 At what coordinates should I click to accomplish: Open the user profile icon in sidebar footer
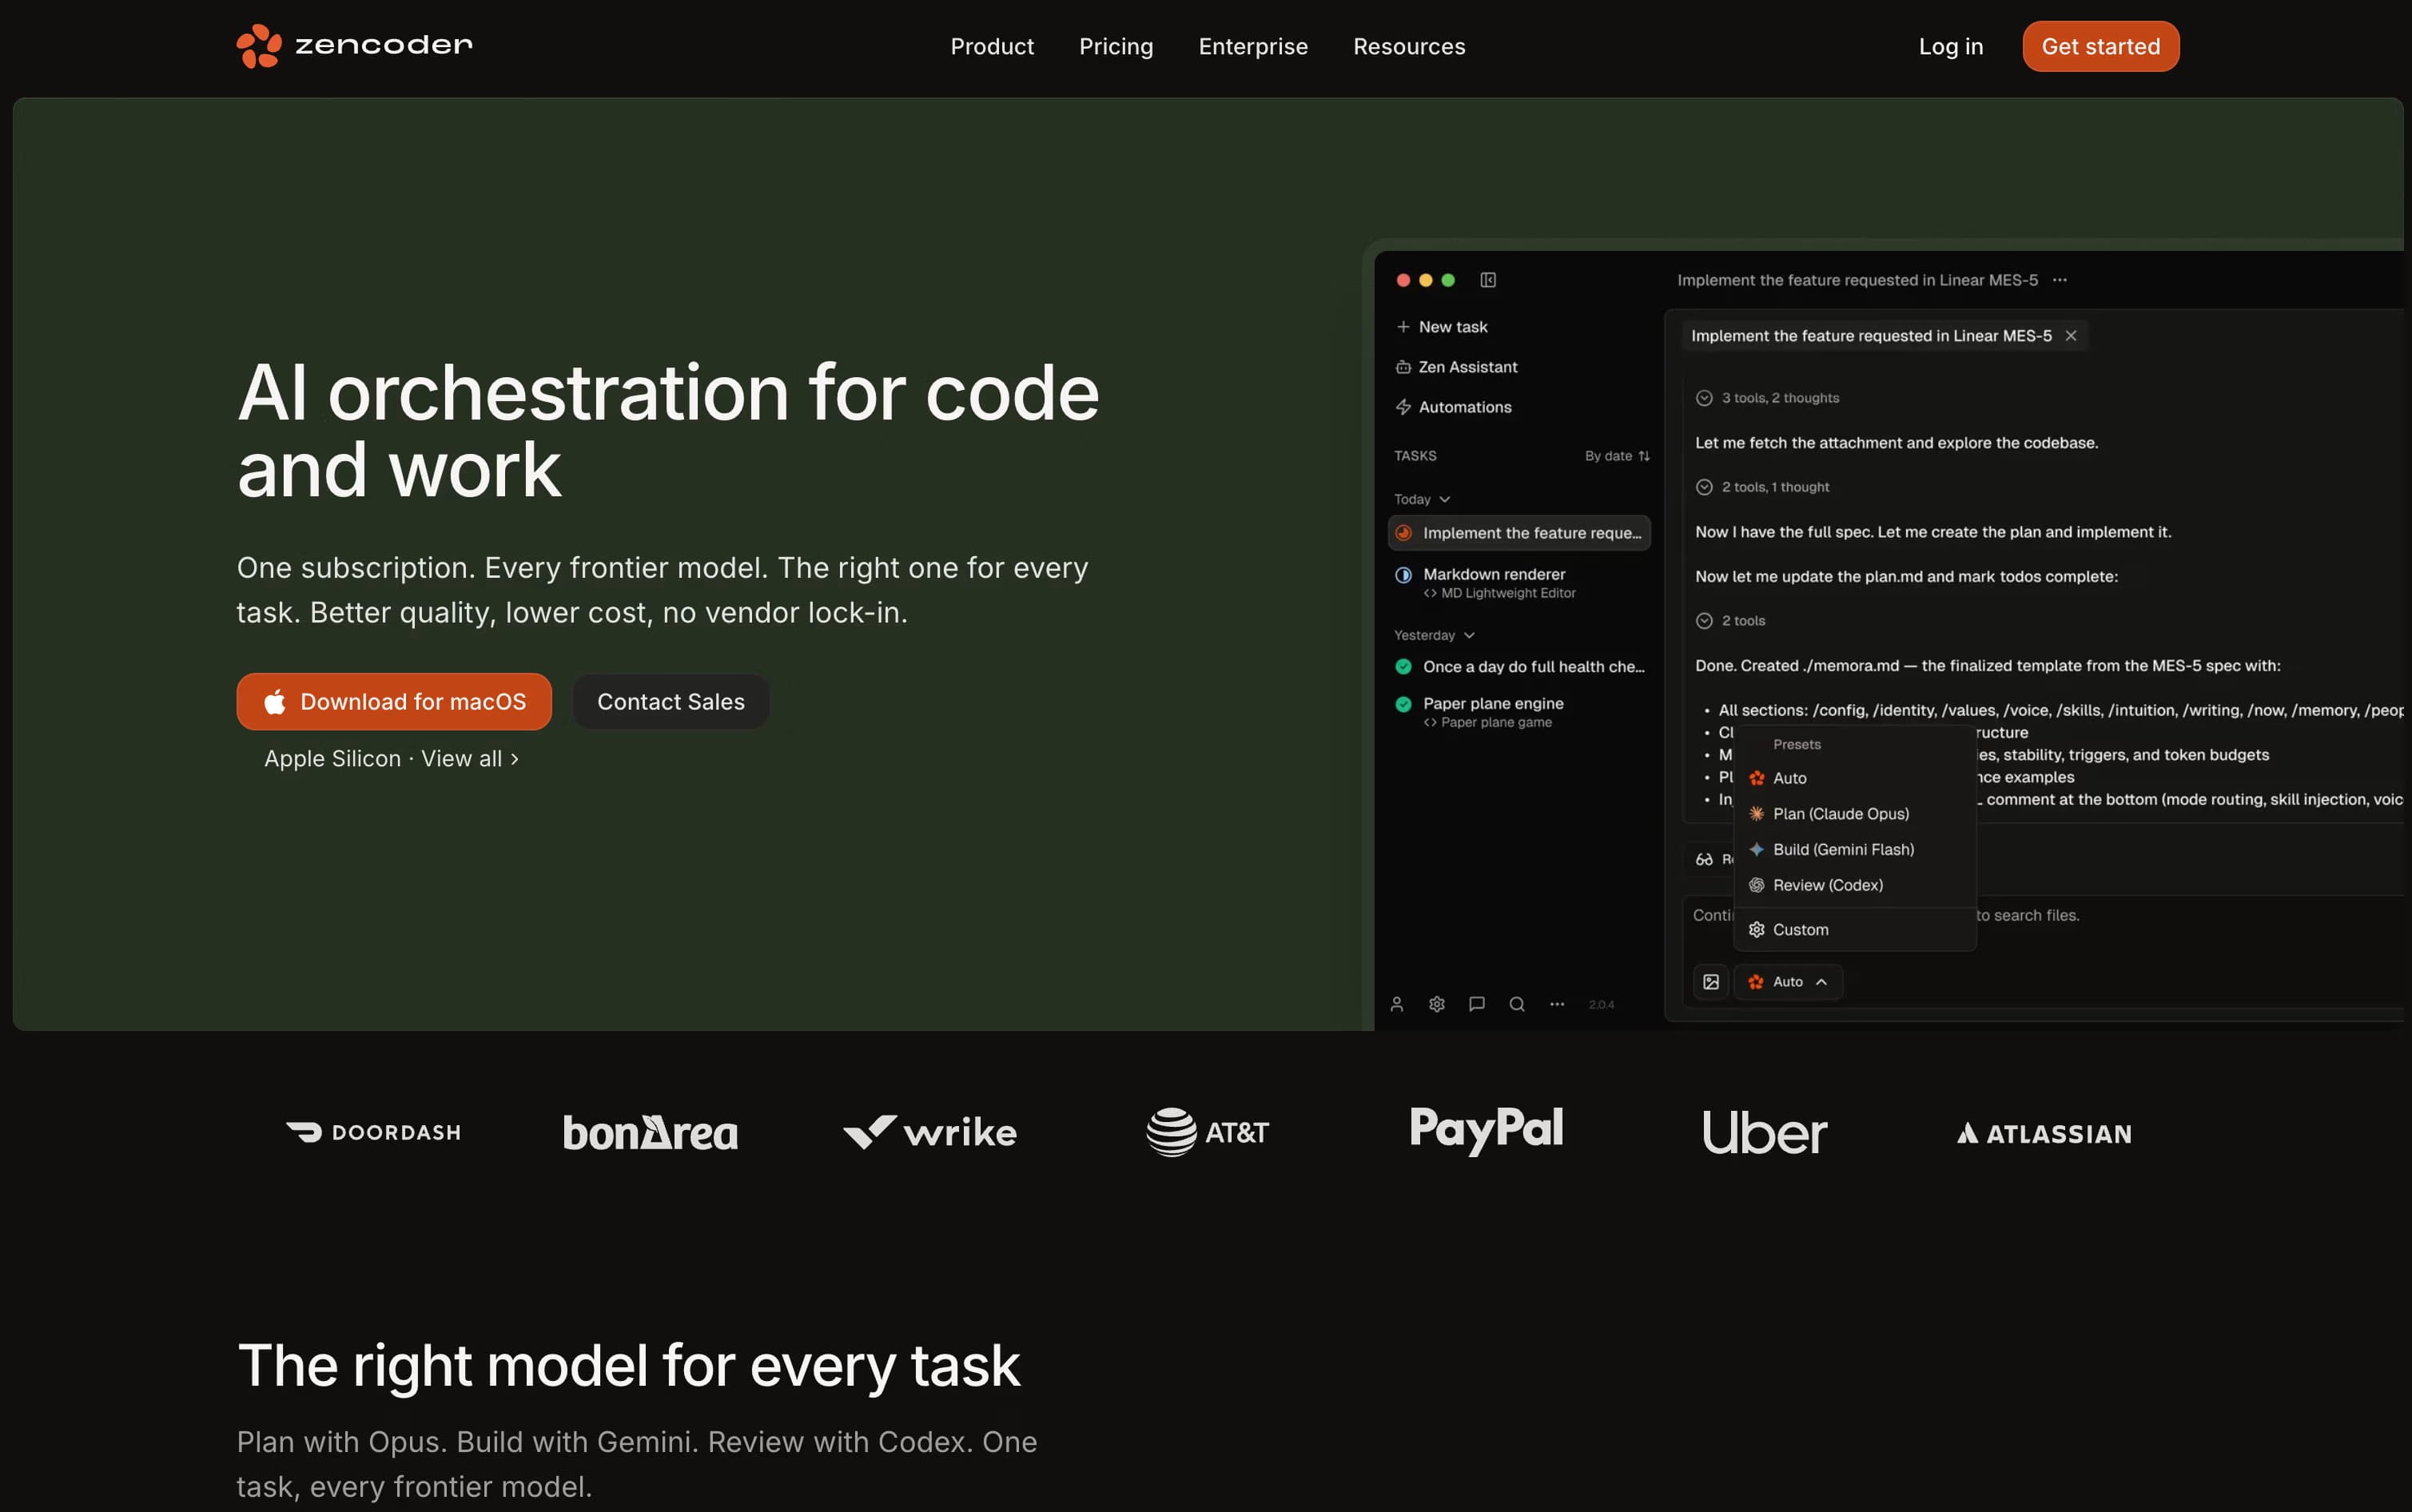(1397, 1004)
